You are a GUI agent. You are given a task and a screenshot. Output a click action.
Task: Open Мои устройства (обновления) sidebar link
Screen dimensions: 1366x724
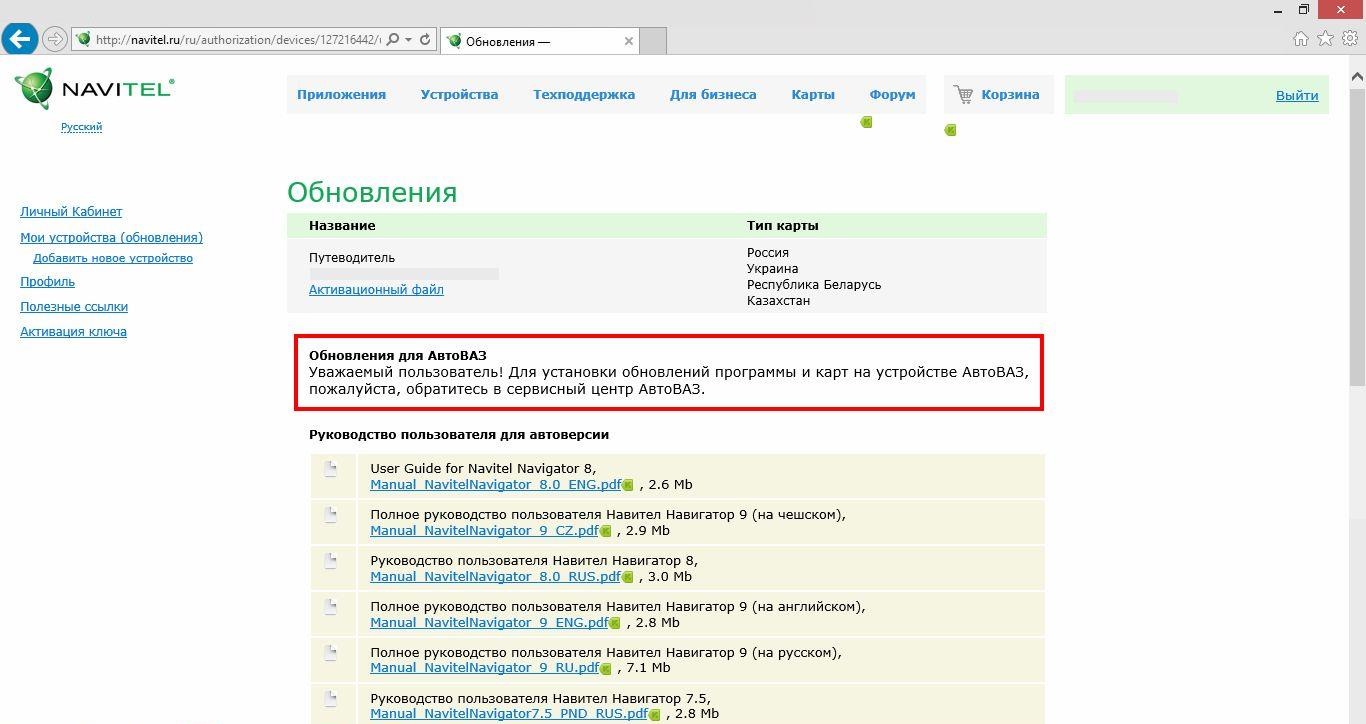point(111,238)
